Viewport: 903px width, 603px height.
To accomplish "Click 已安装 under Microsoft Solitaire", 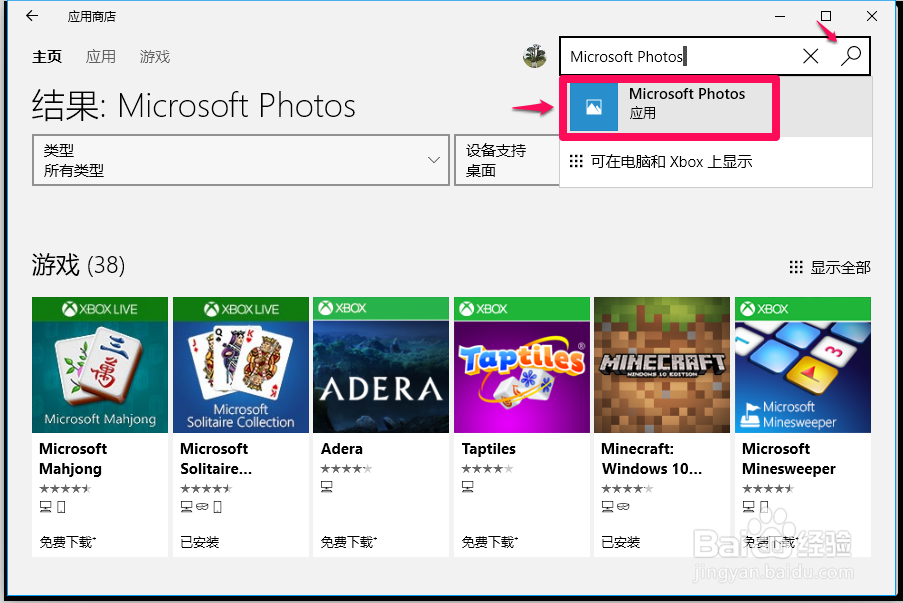I will (x=200, y=542).
